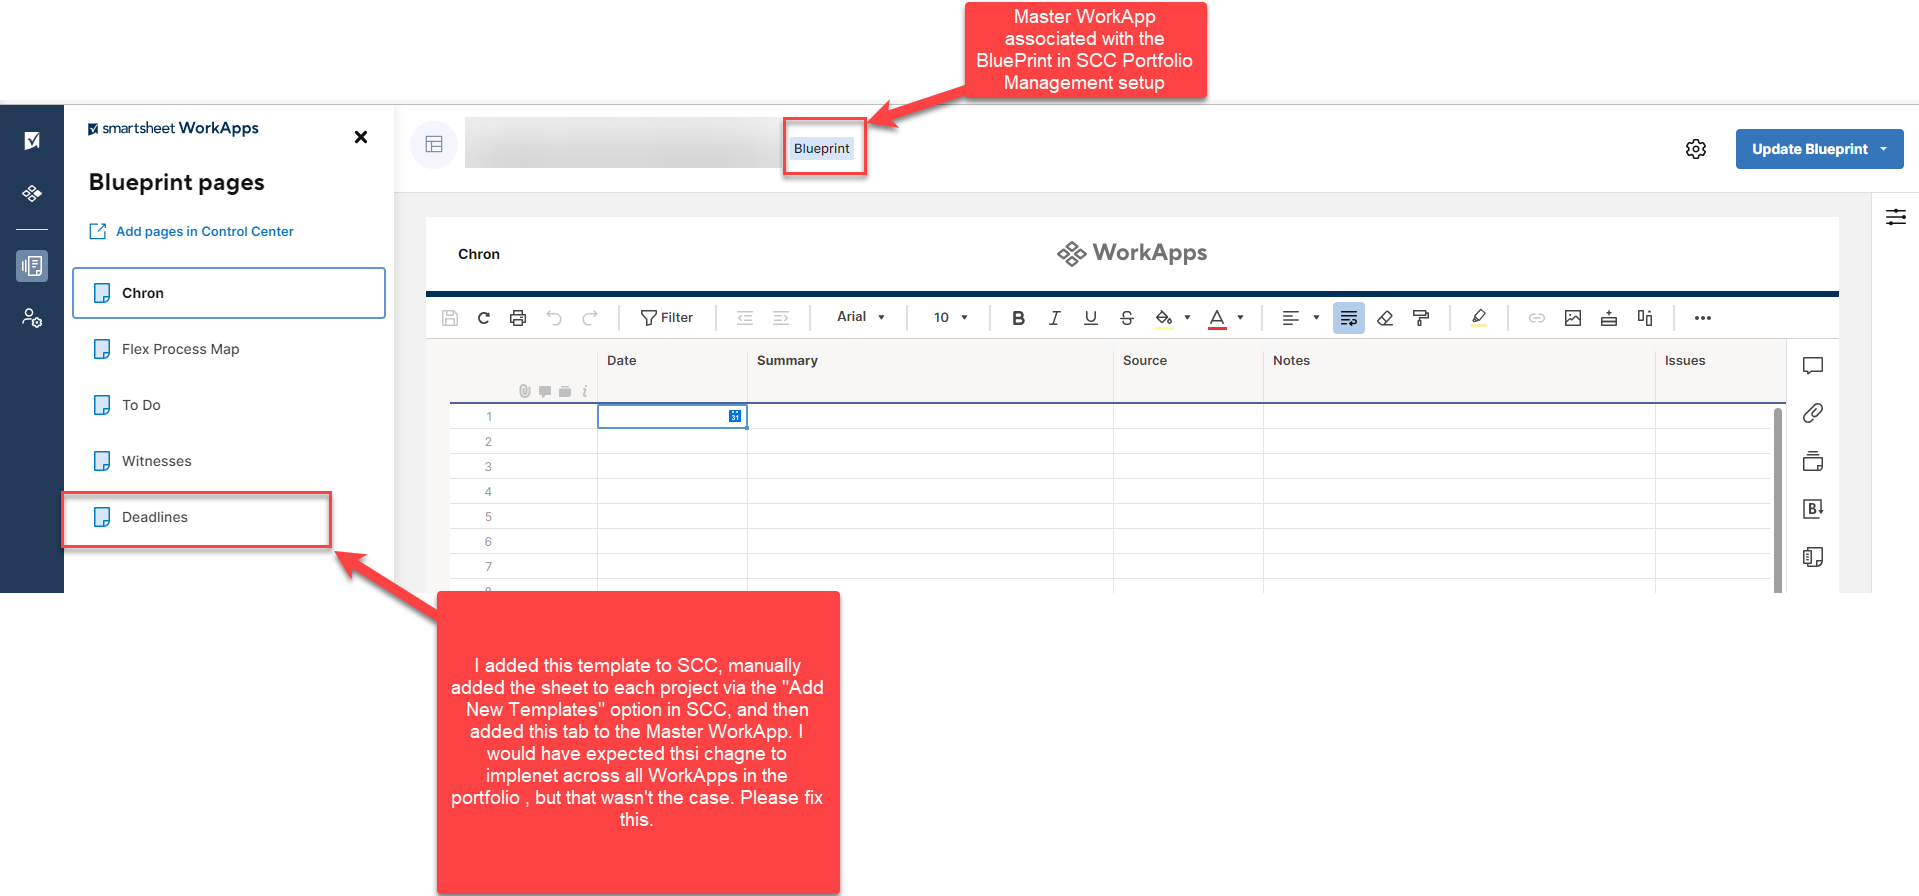Image resolution: width=1919 pixels, height=896 pixels.
Task: Click the Refresh icon in the toolbar
Action: coord(484,318)
